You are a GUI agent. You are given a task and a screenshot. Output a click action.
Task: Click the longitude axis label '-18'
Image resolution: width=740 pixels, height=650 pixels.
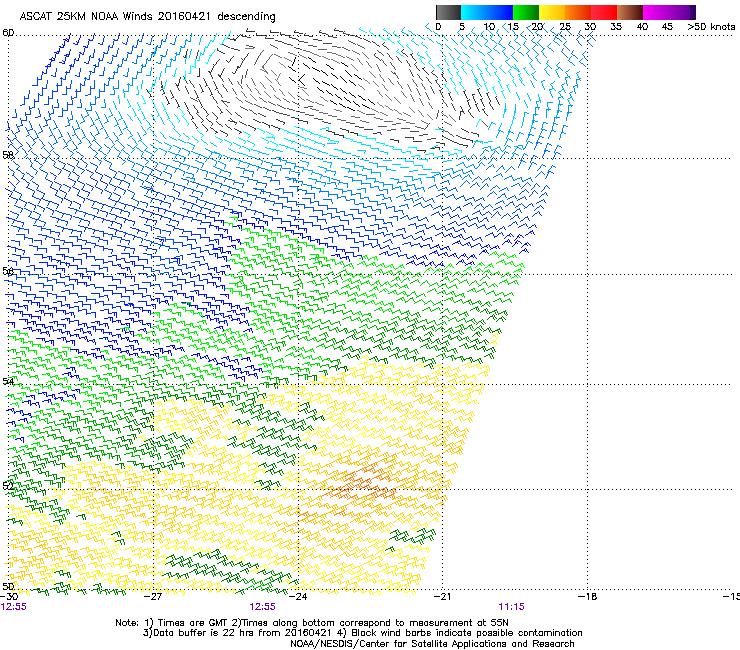588,596
